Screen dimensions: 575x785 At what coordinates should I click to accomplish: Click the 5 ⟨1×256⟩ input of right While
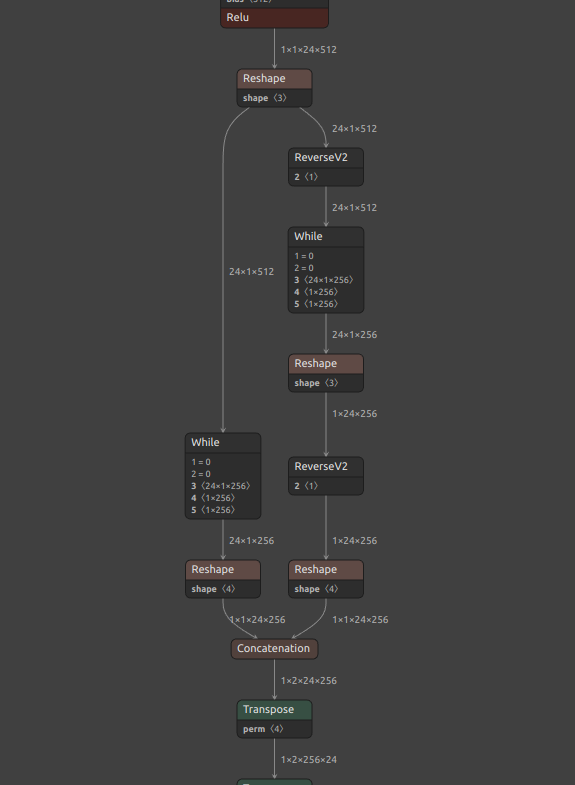click(x=316, y=304)
